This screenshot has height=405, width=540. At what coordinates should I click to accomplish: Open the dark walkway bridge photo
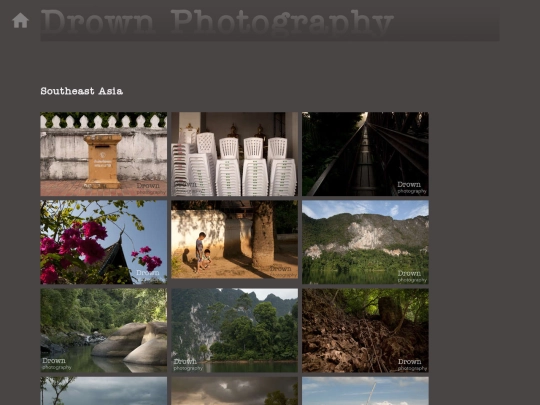click(365, 154)
